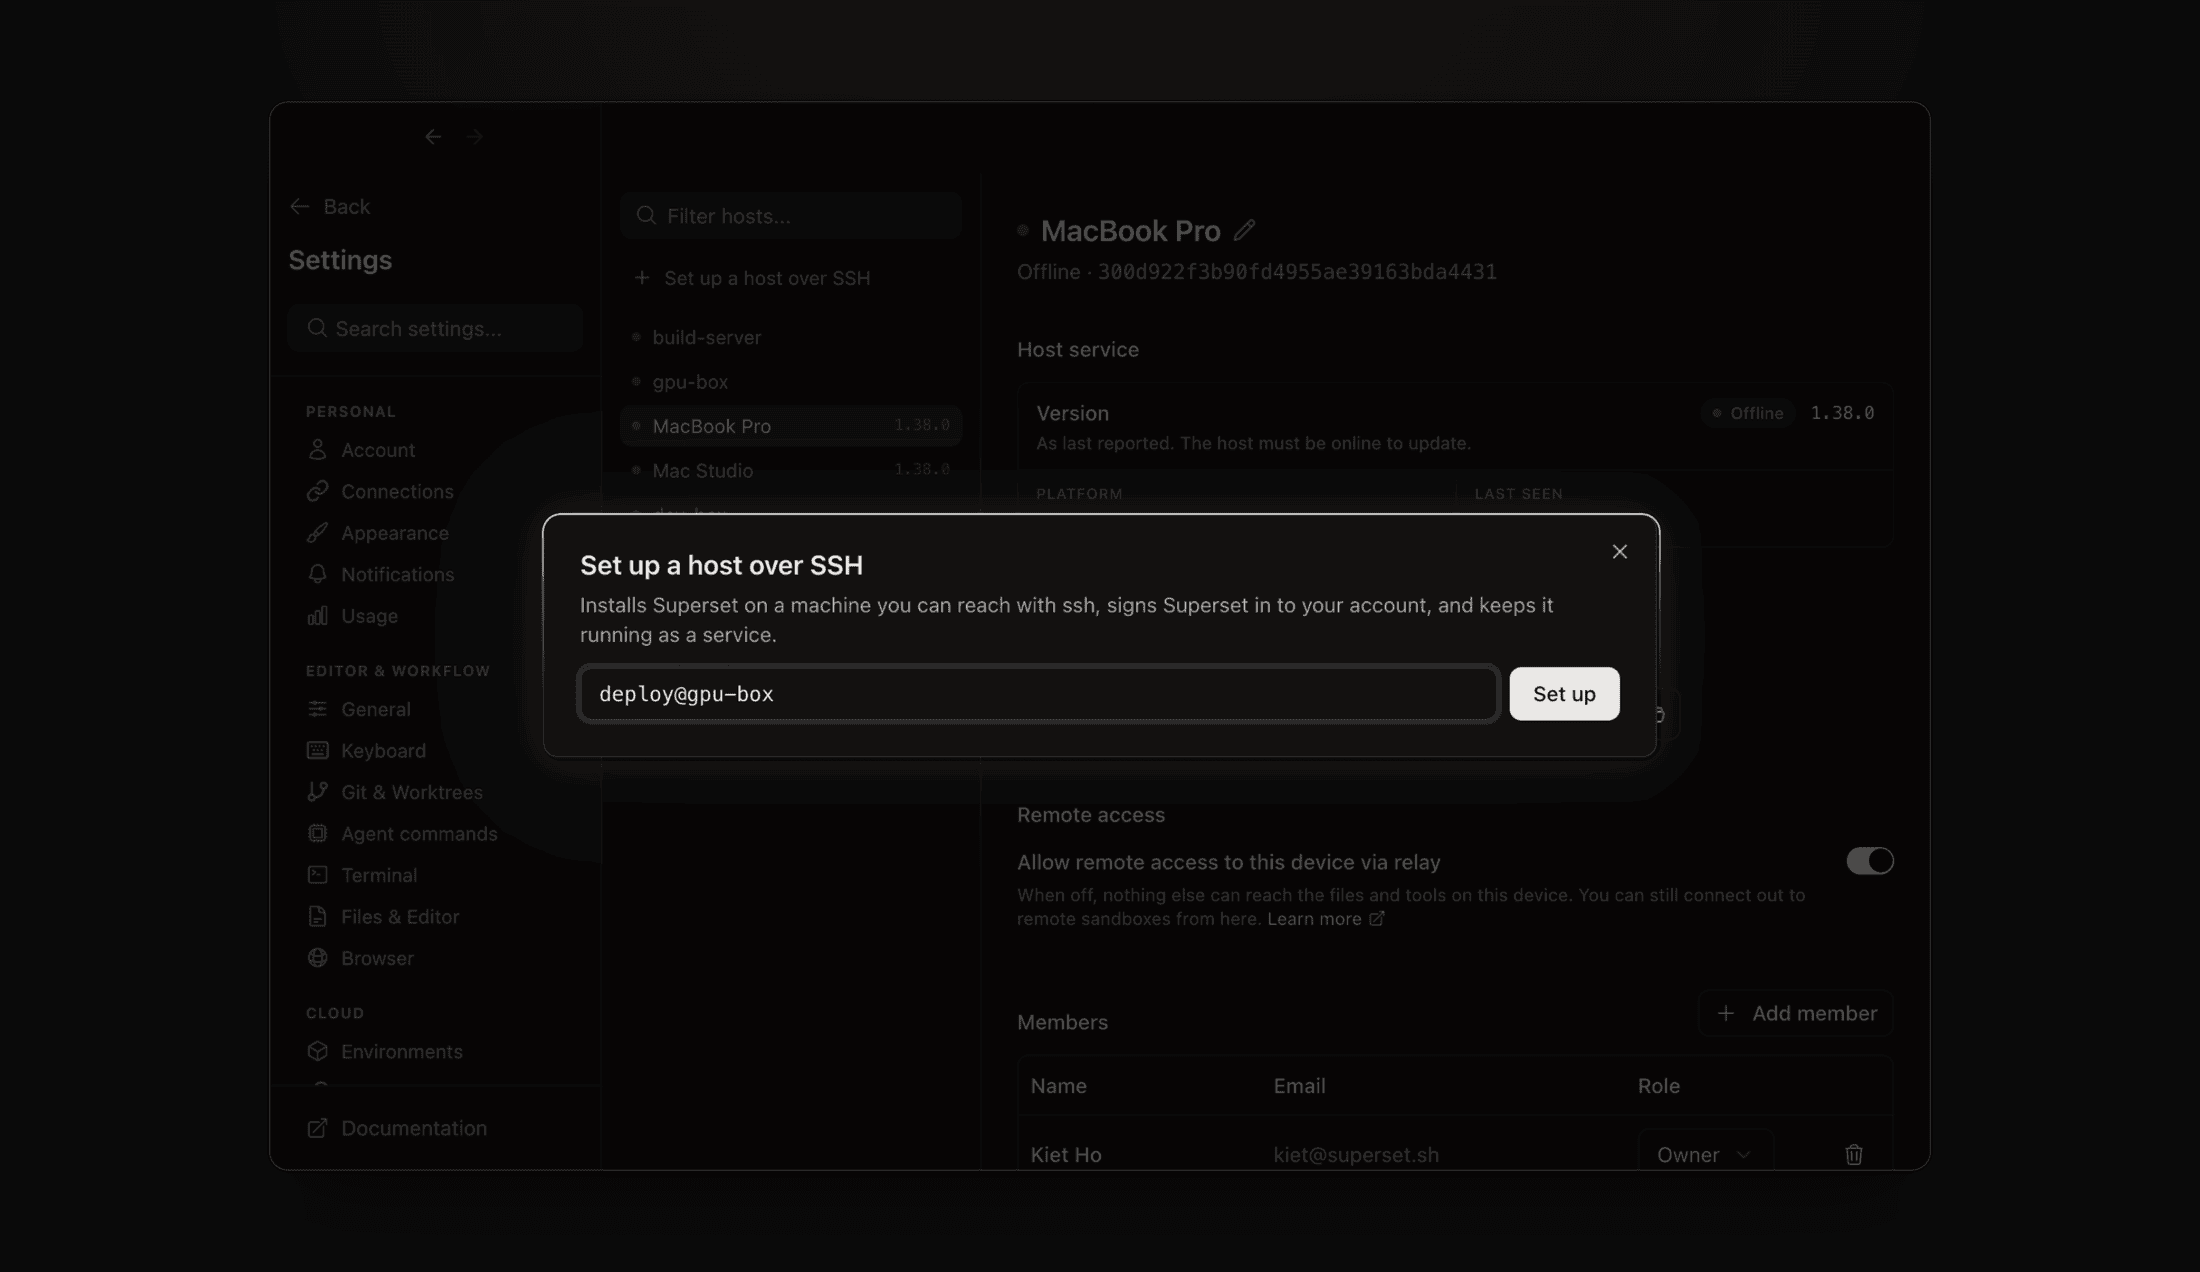Image resolution: width=2200 pixels, height=1272 pixels.
Task: Click the Git & Worktrees branch icon
Action: point(317,793)
